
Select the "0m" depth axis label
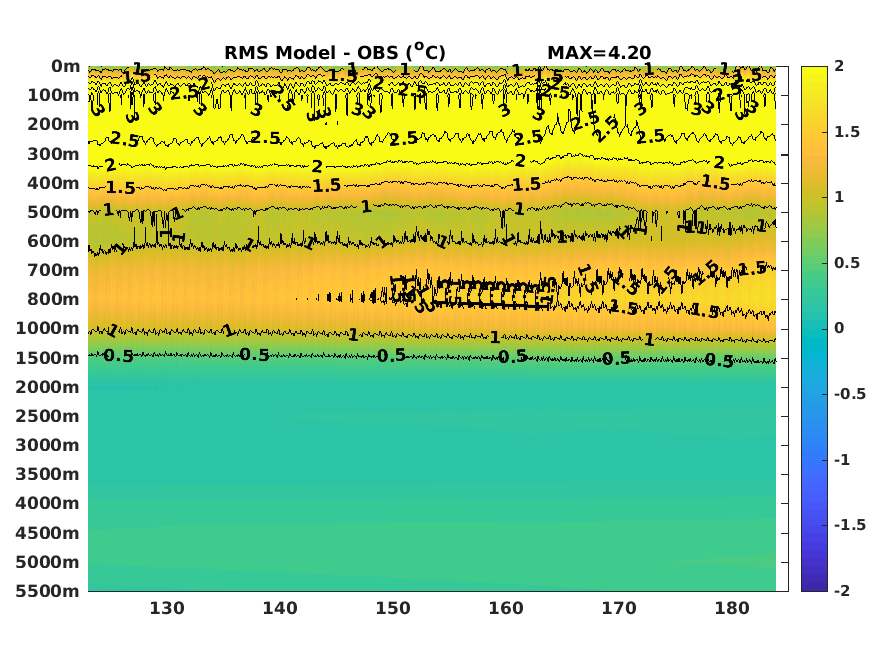coord(66,66)
